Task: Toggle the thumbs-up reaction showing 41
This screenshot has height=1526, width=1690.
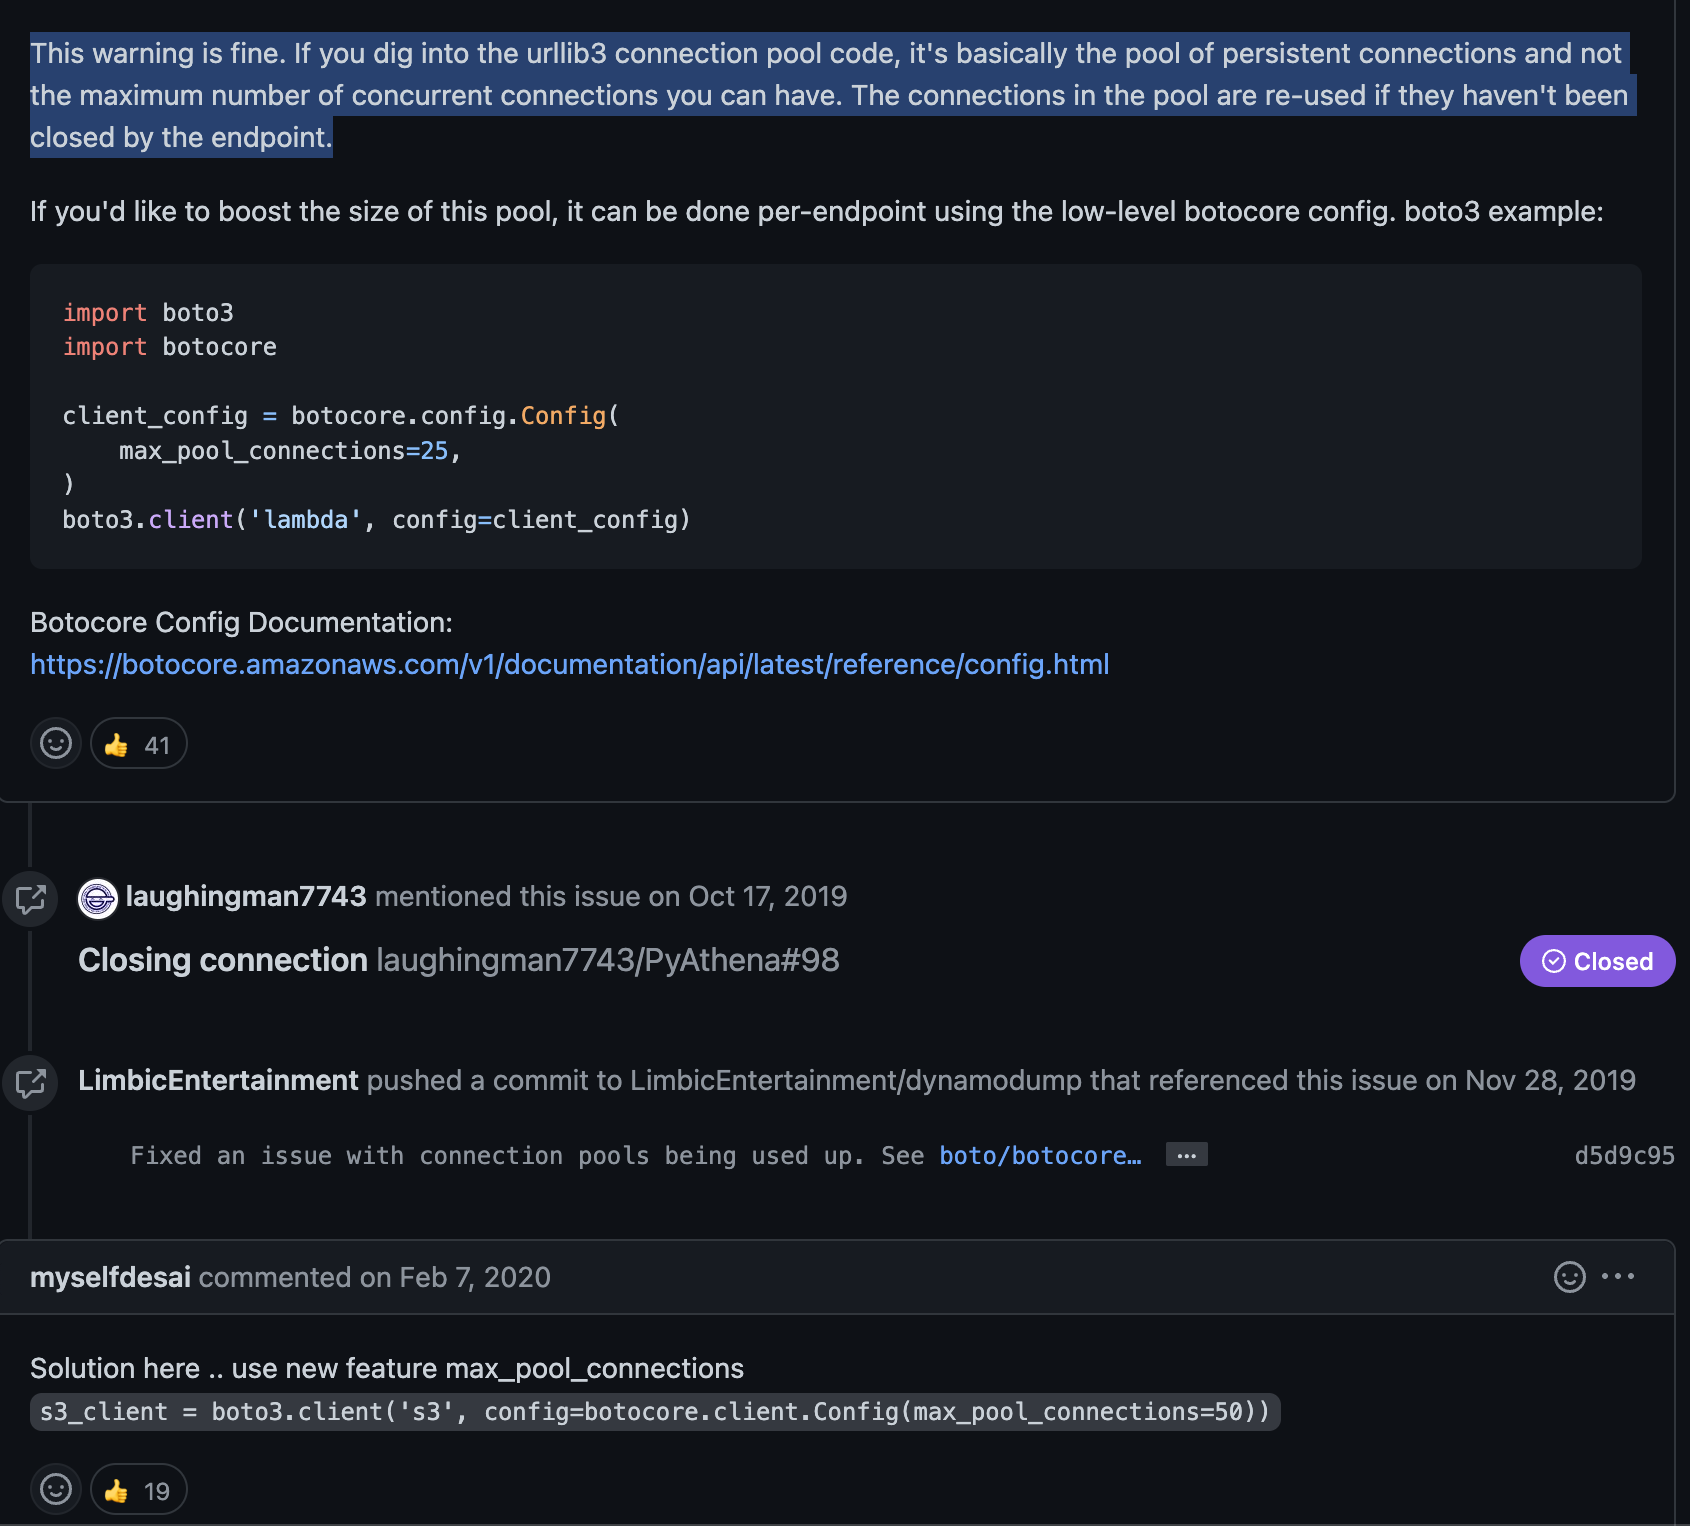Action: [138, 743]
